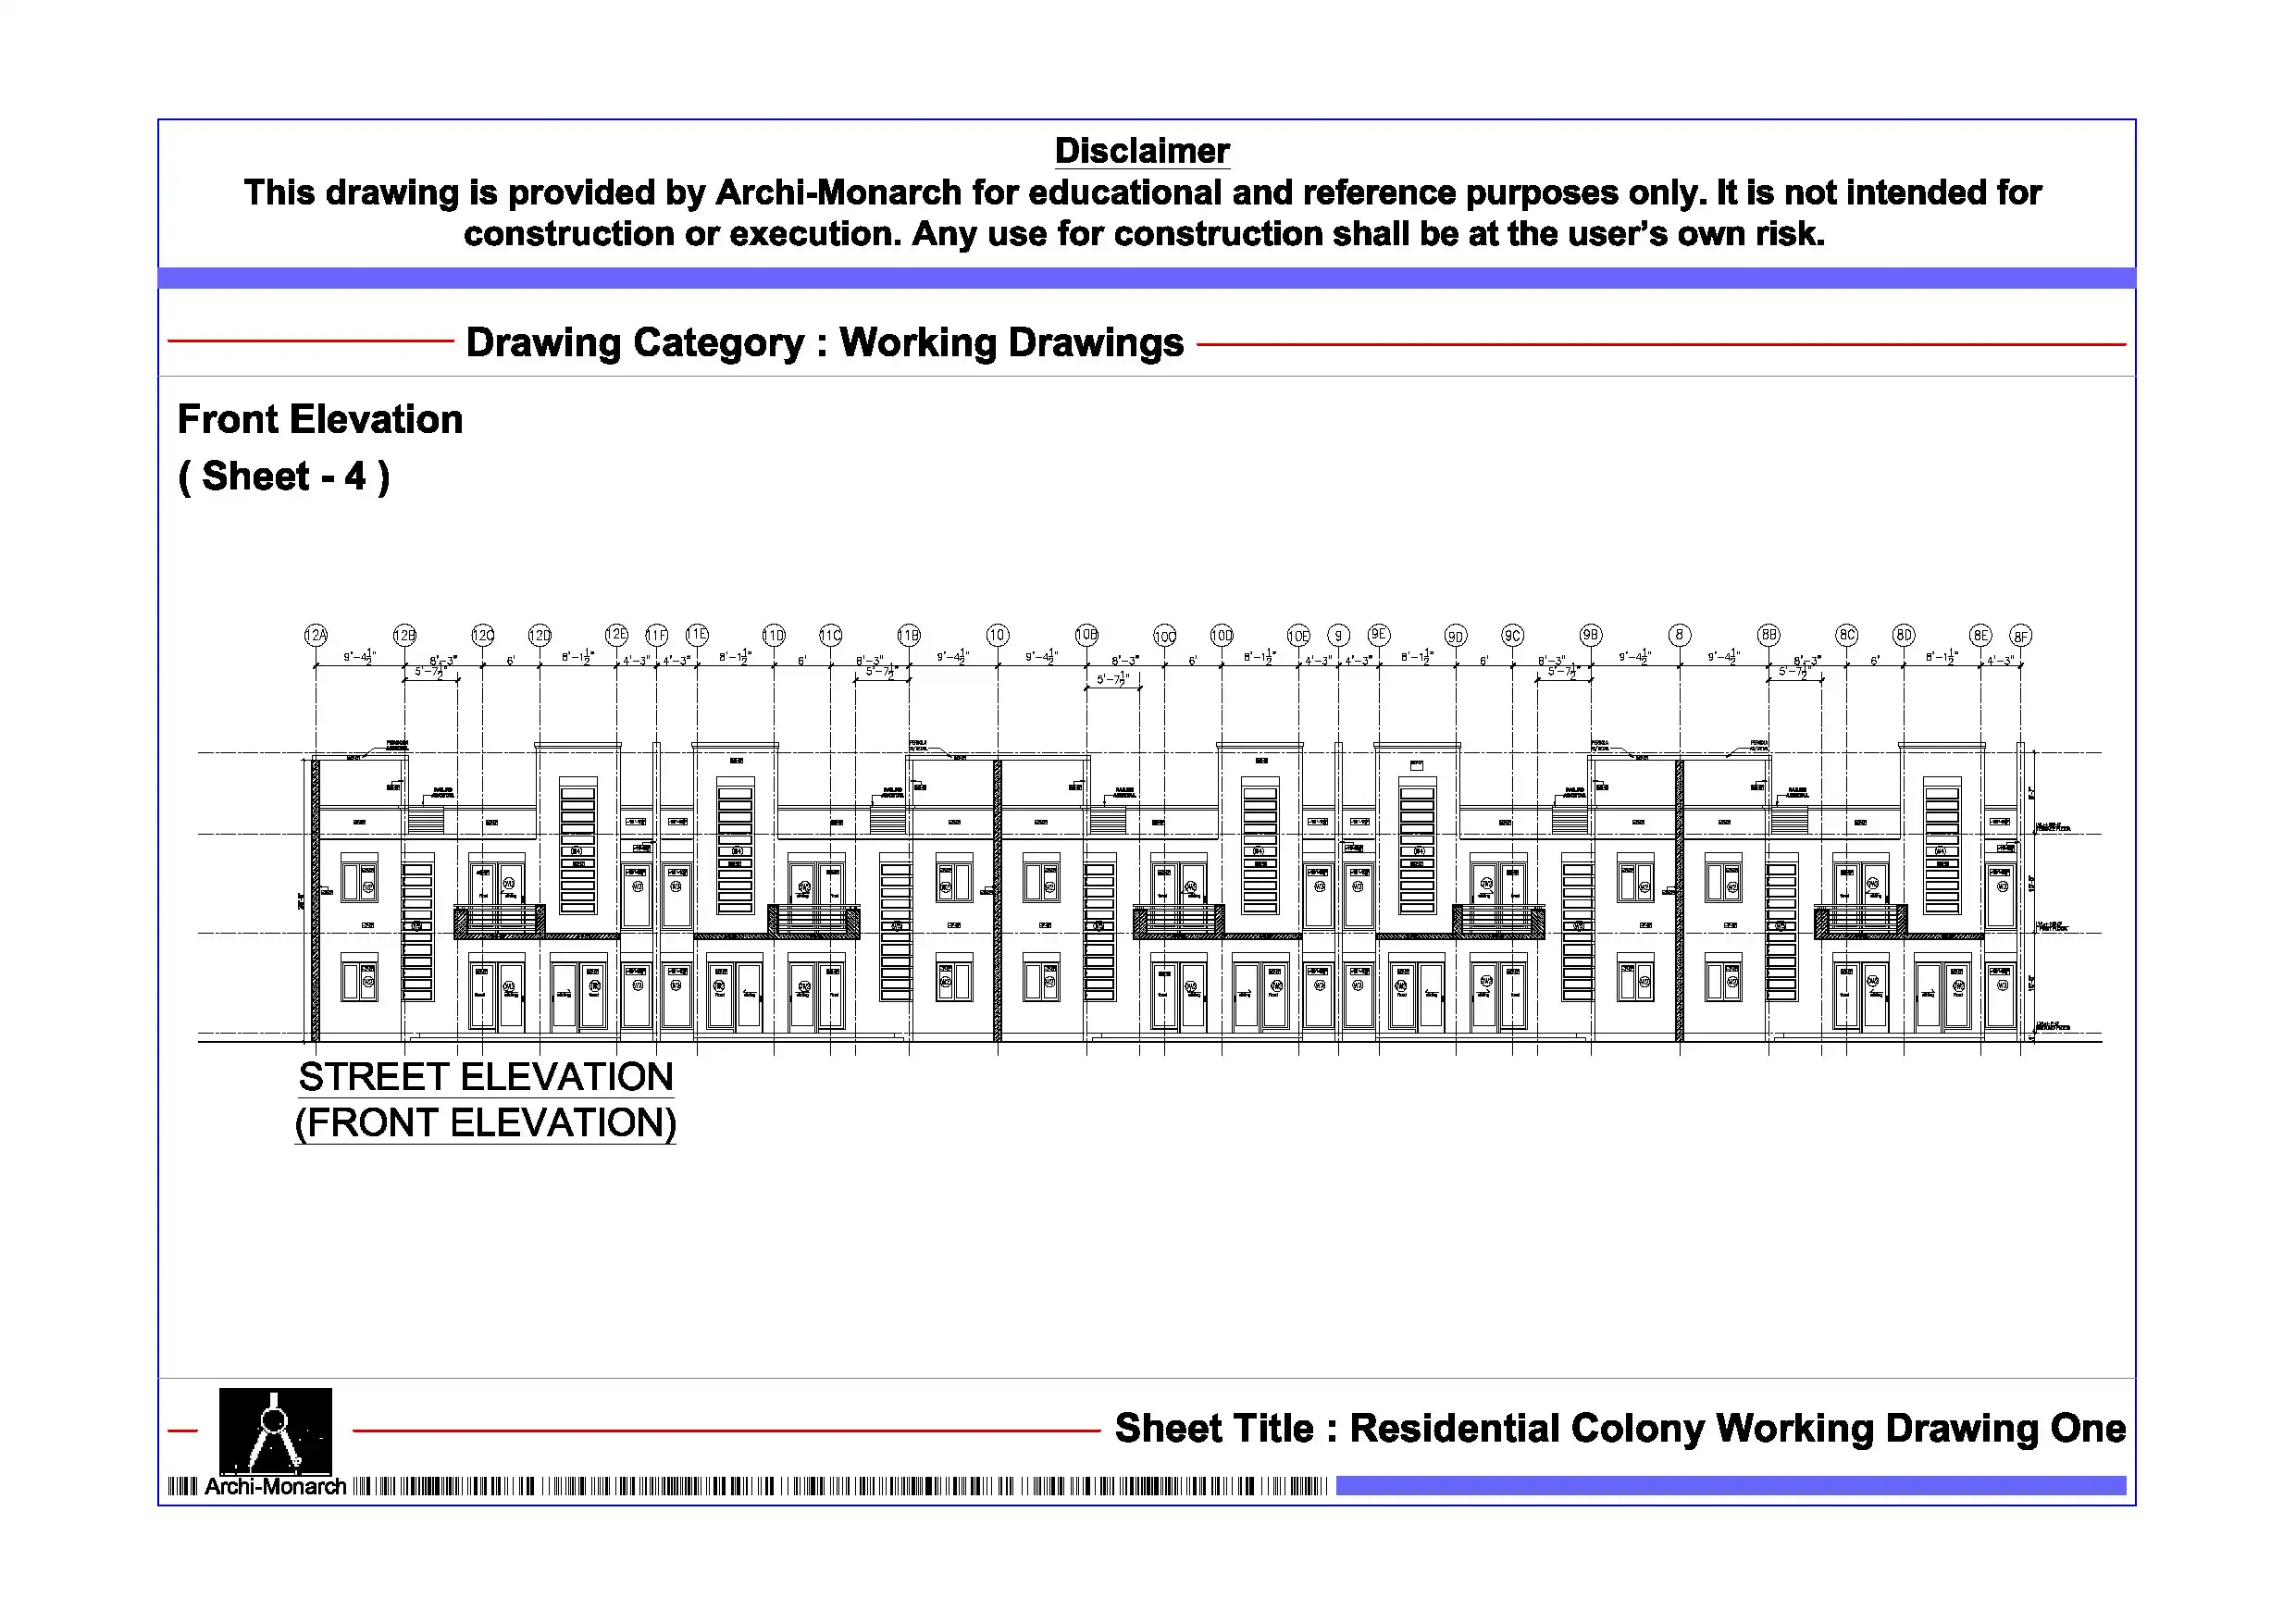Click the Front Elevation label
Image resolution: width=2296 pixels, height=1623 pixels.
pos(320,419)
